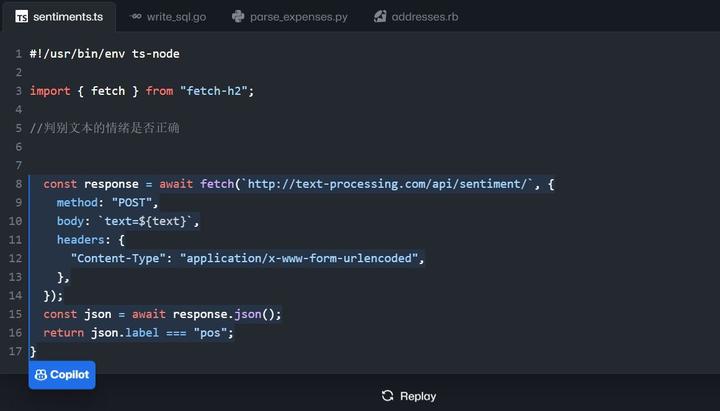
Task: Click the "fetch-h2" import string
Action: click(217, 91)
